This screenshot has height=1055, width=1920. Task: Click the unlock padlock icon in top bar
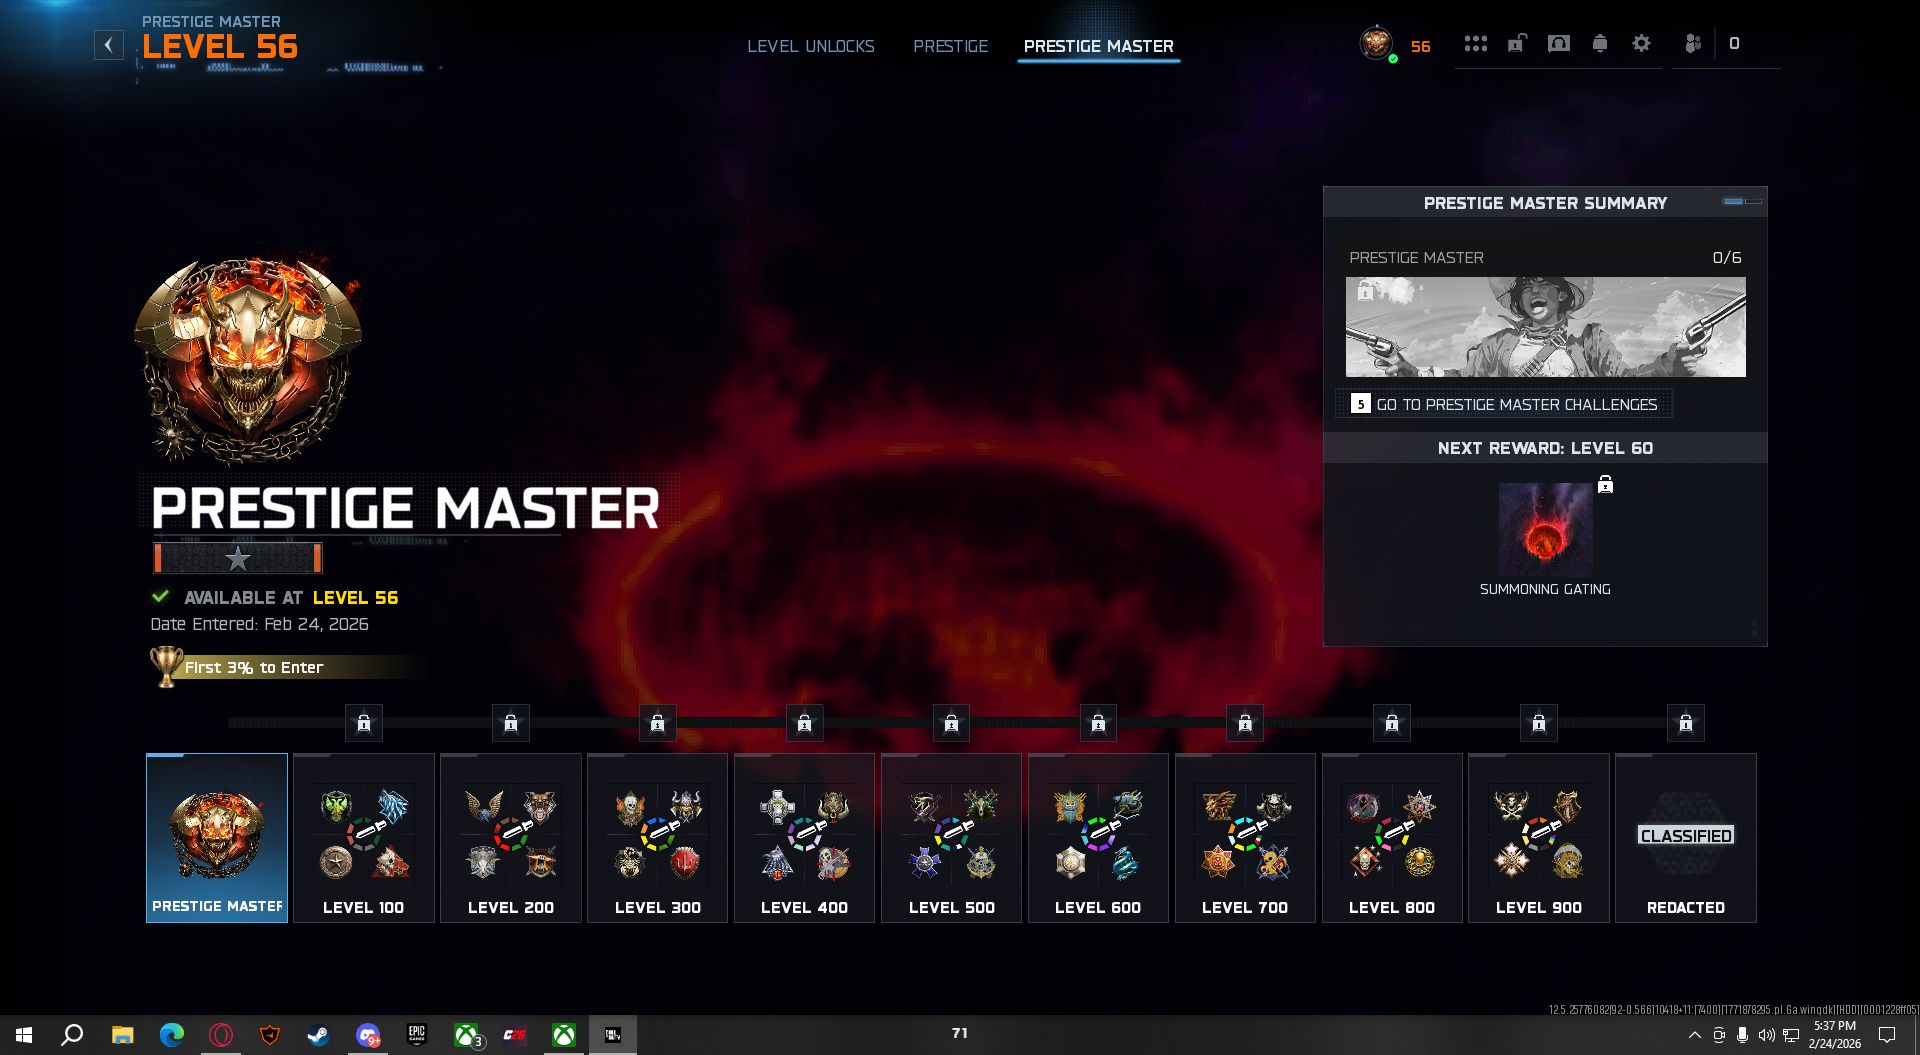tap(1517, 44)
